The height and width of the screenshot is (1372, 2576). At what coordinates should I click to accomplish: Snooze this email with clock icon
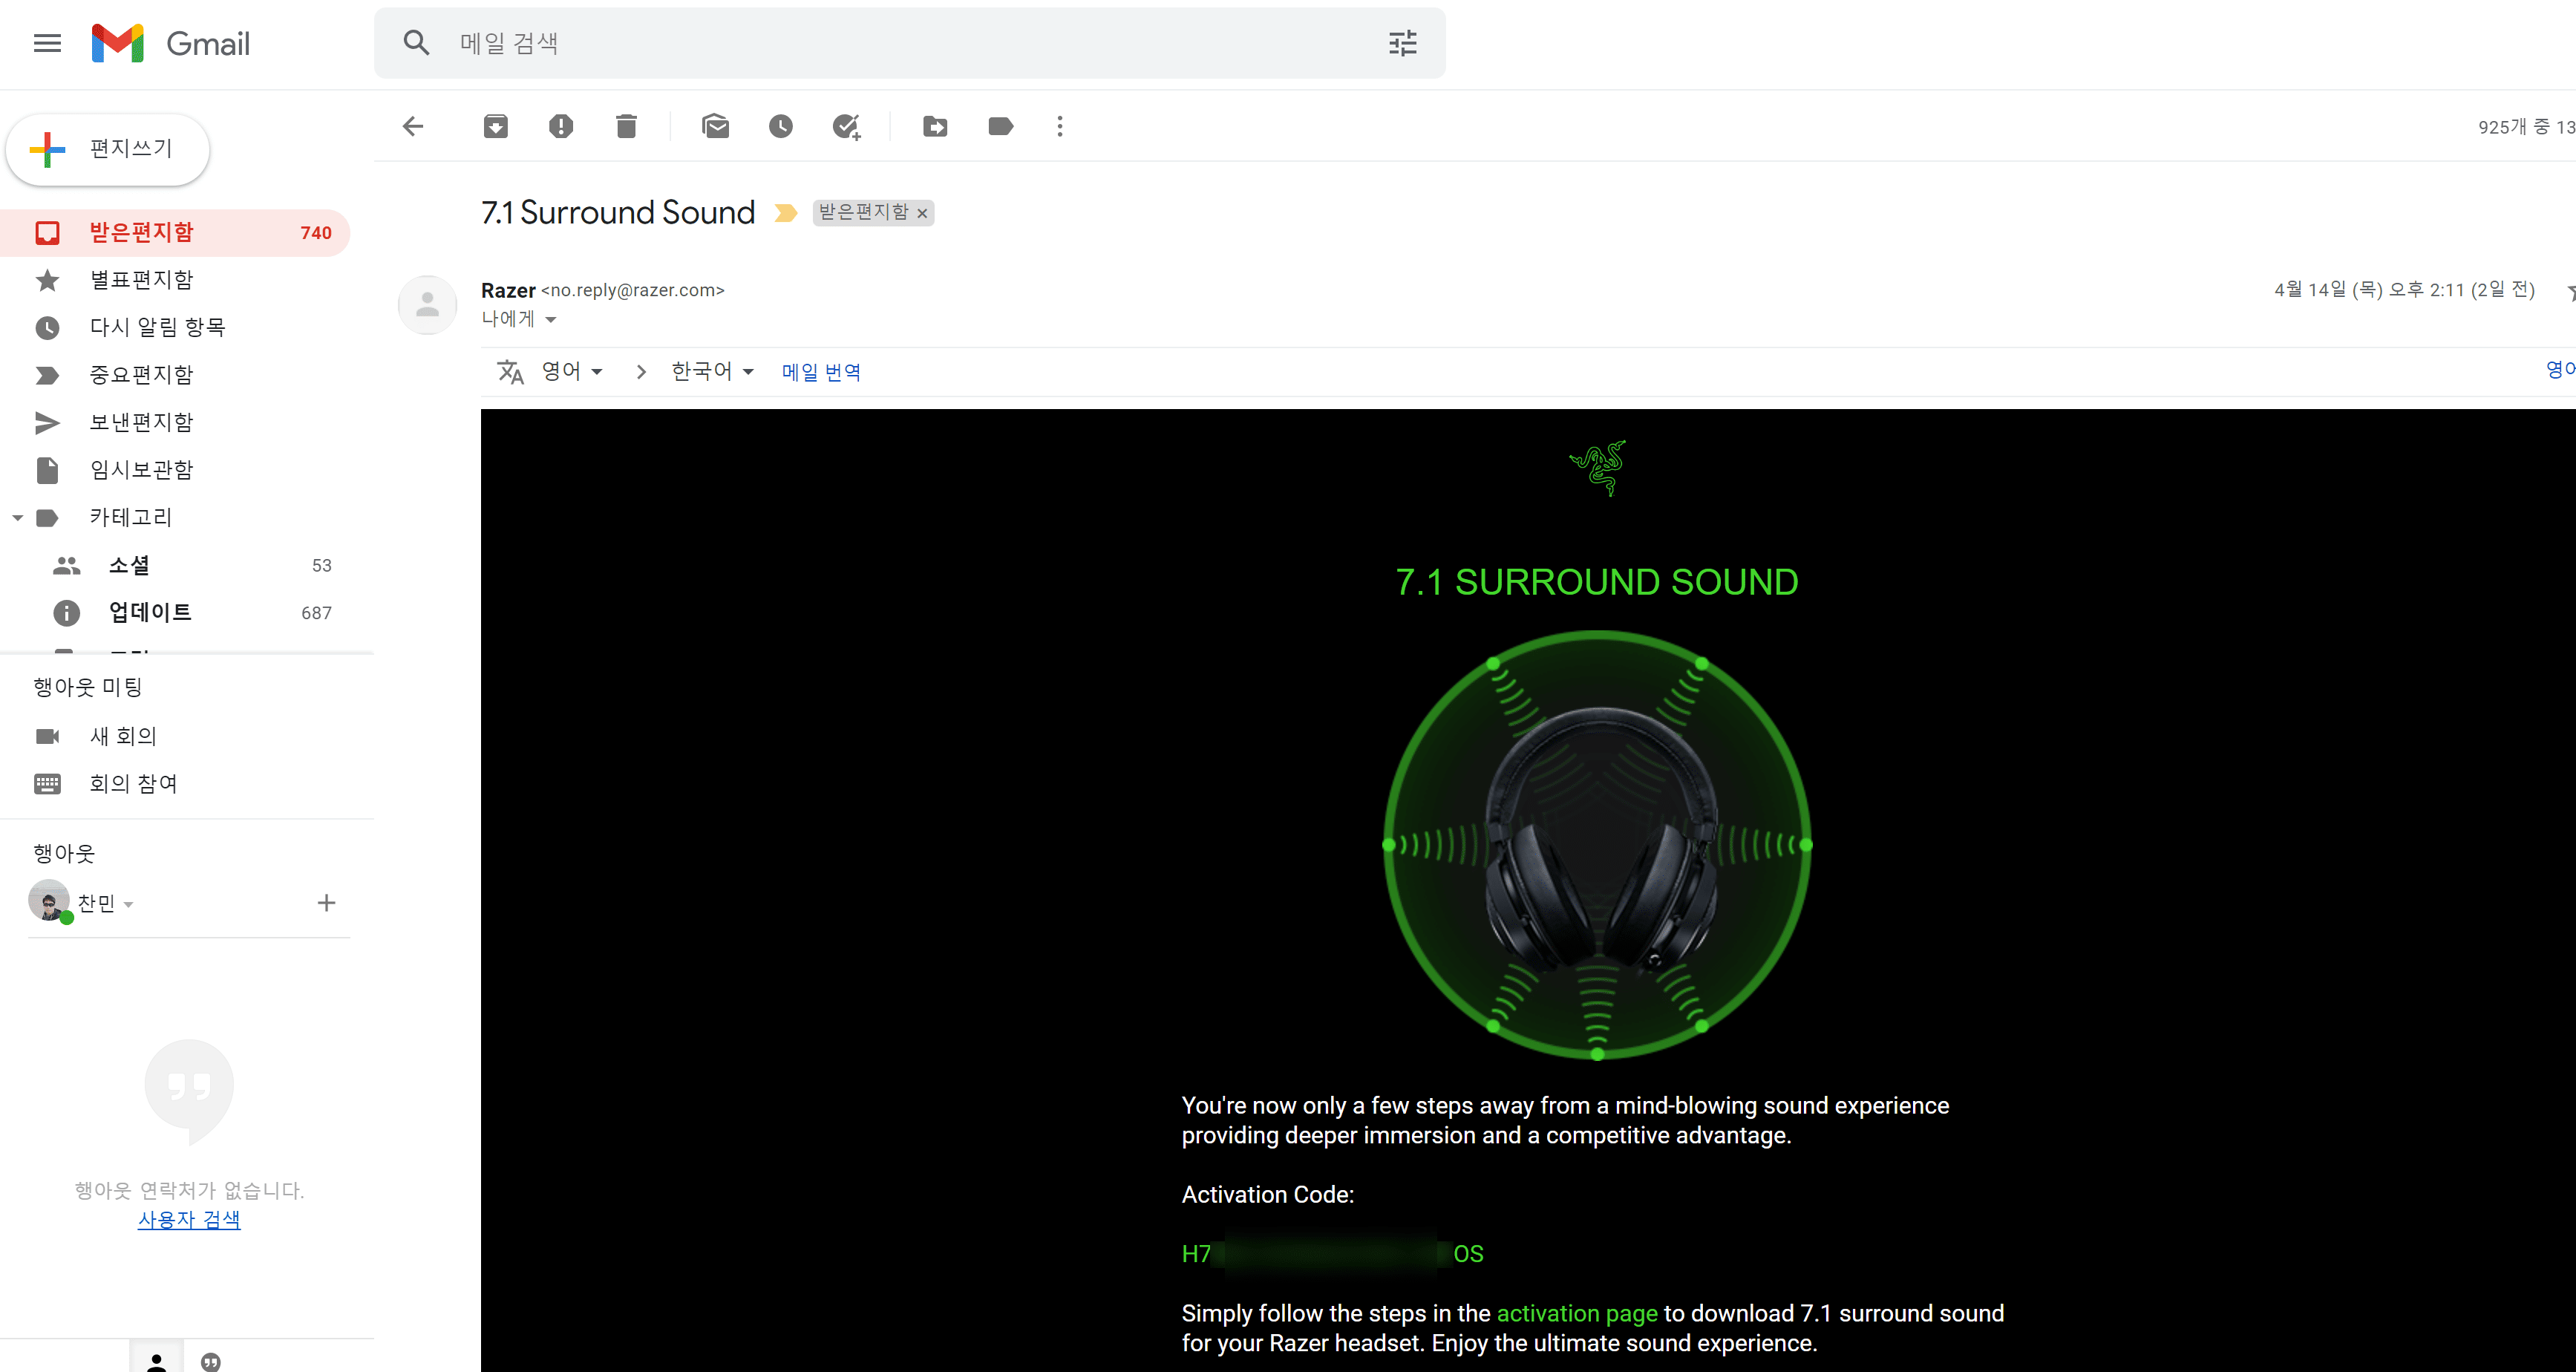click(x=780, y=126)
